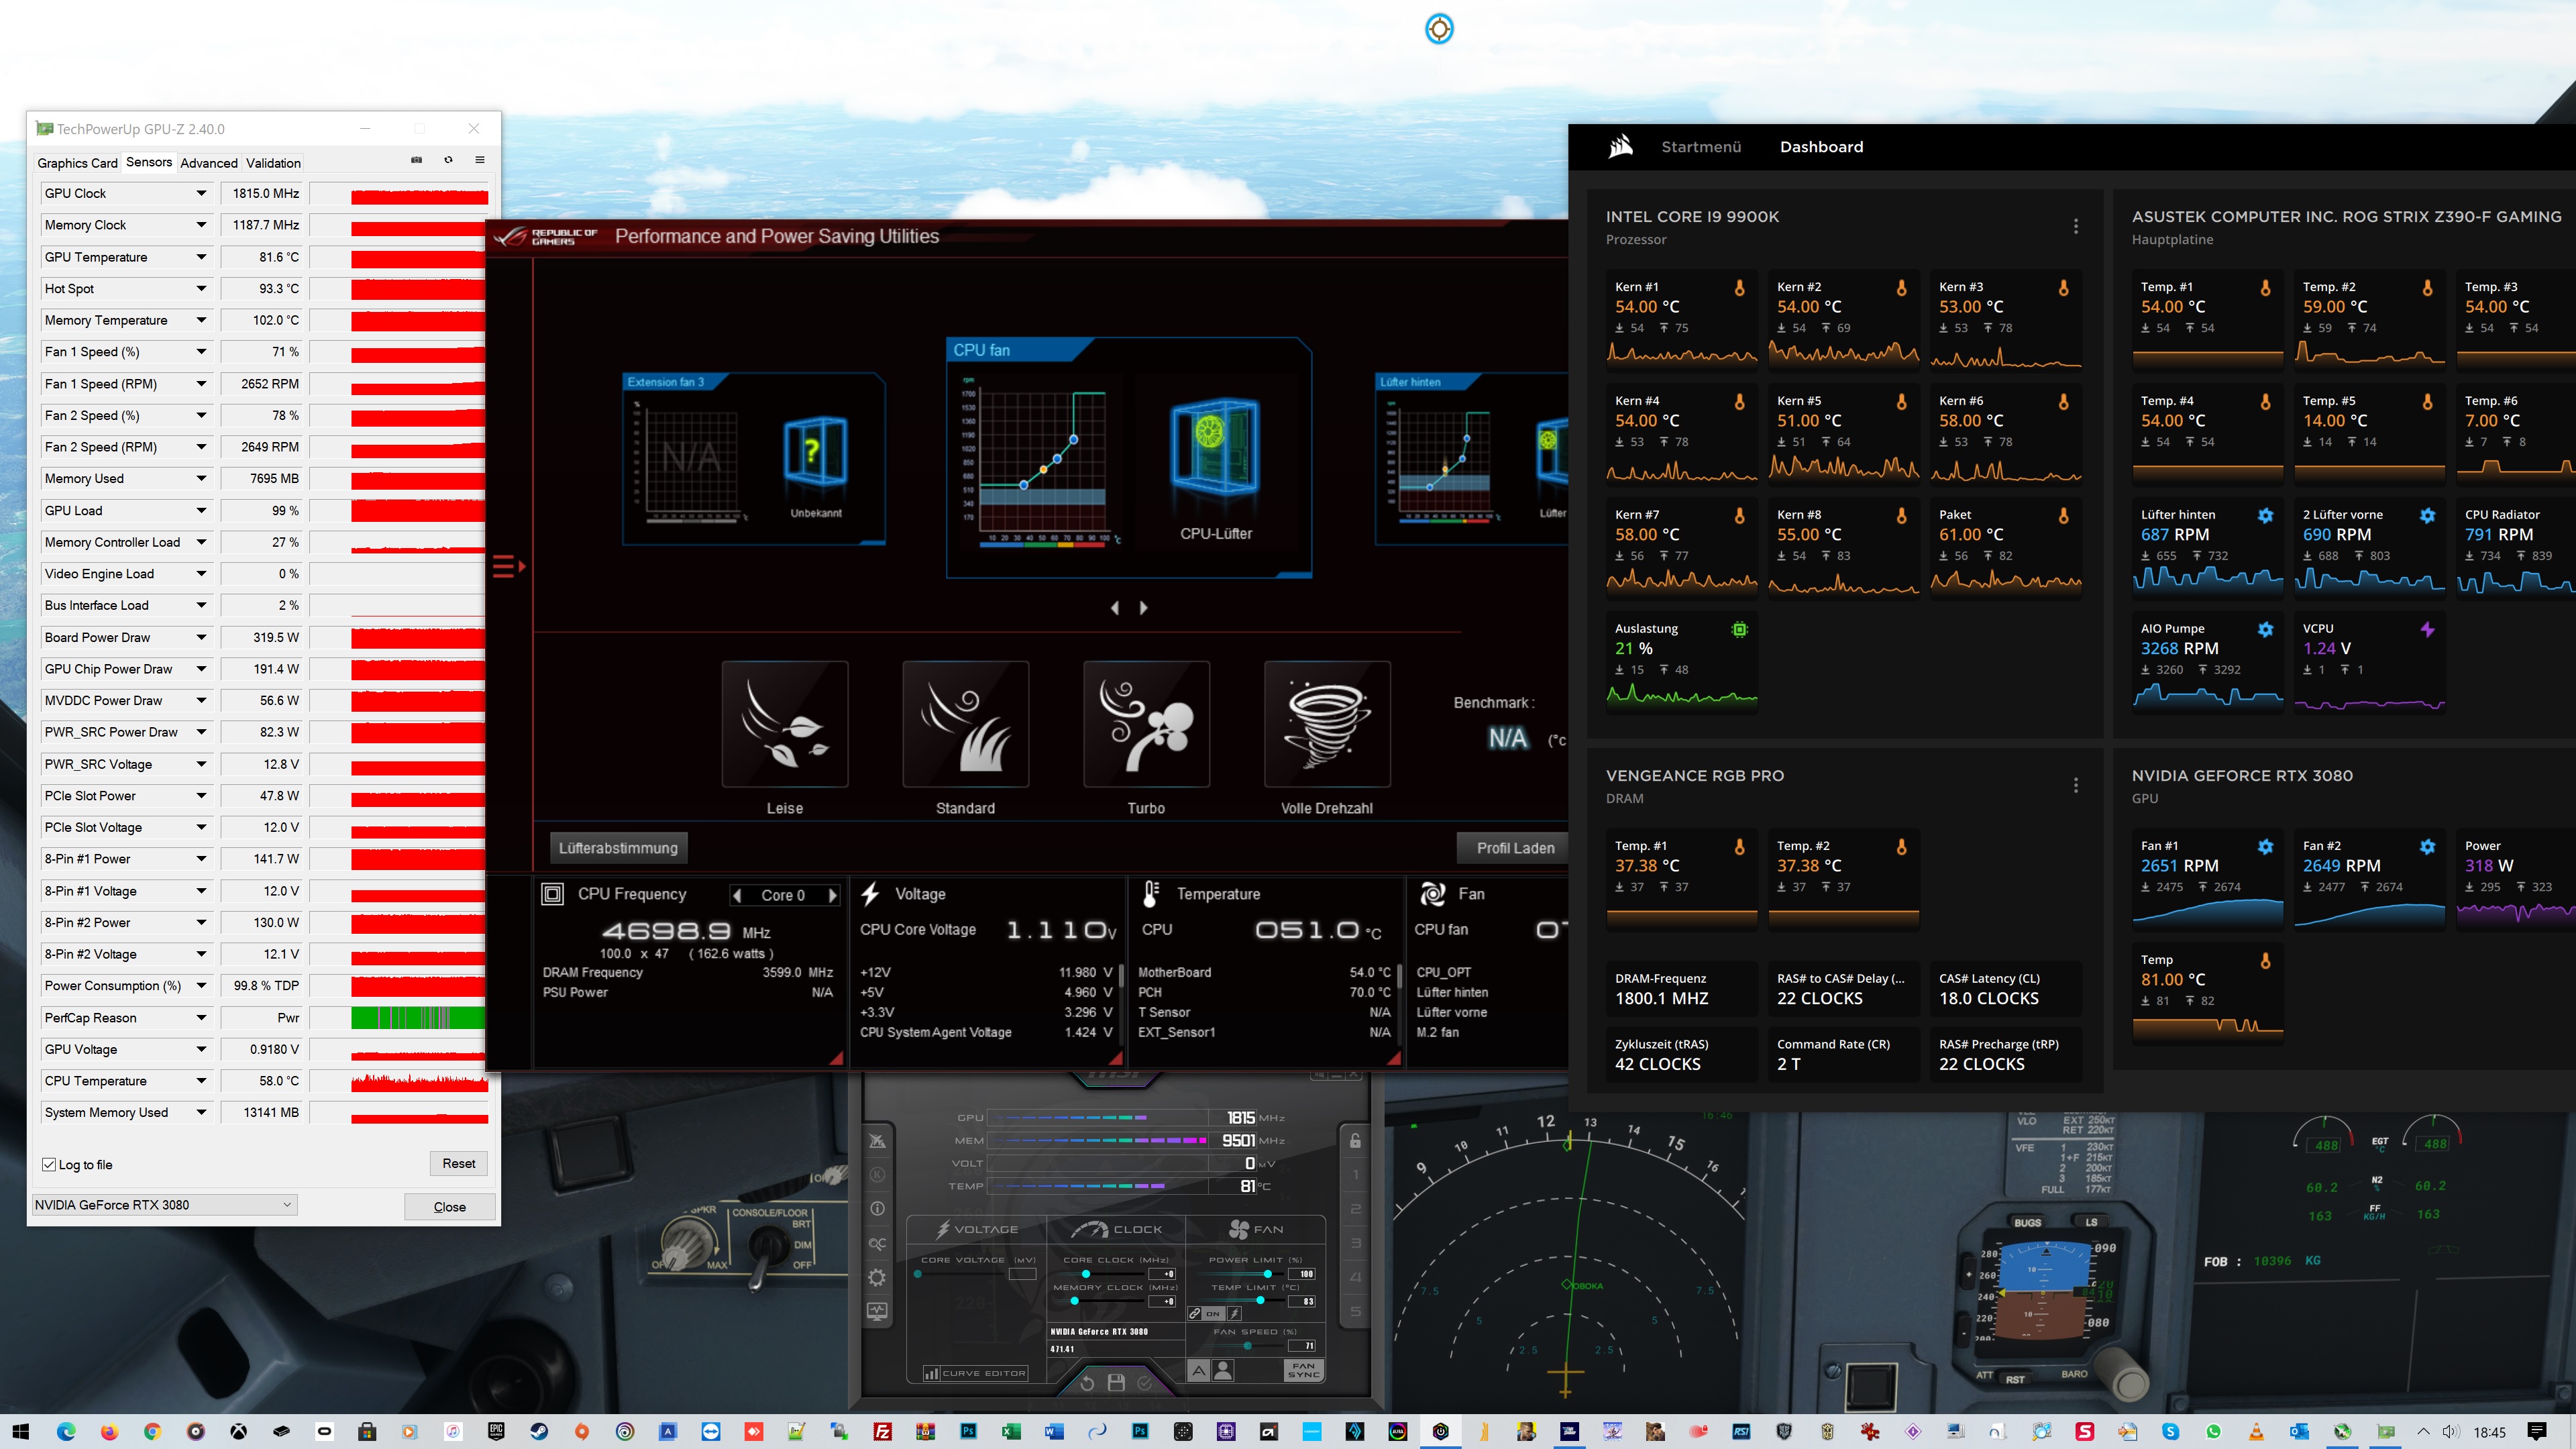Click the Lüfterabstimmung button

coord(618,848)
